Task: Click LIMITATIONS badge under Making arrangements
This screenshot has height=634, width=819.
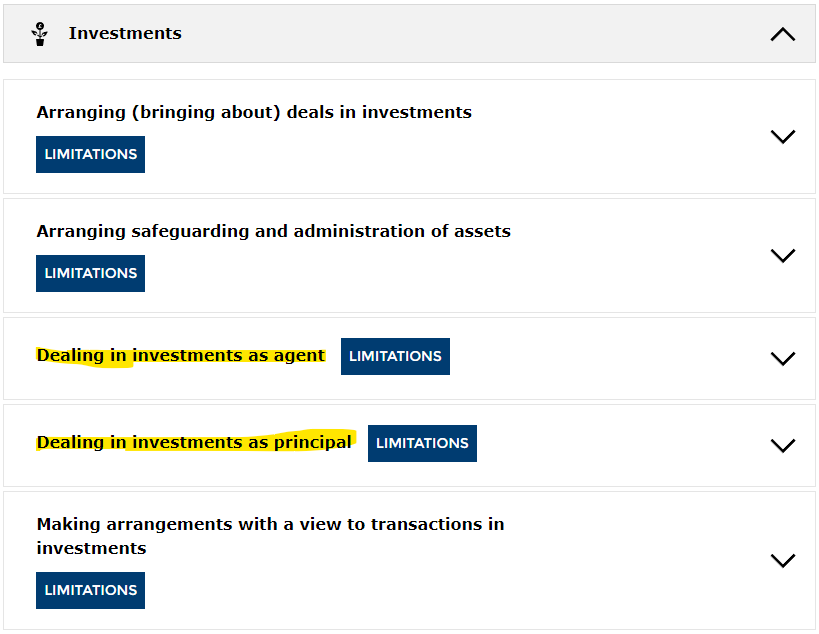Action: click(90, 591)
